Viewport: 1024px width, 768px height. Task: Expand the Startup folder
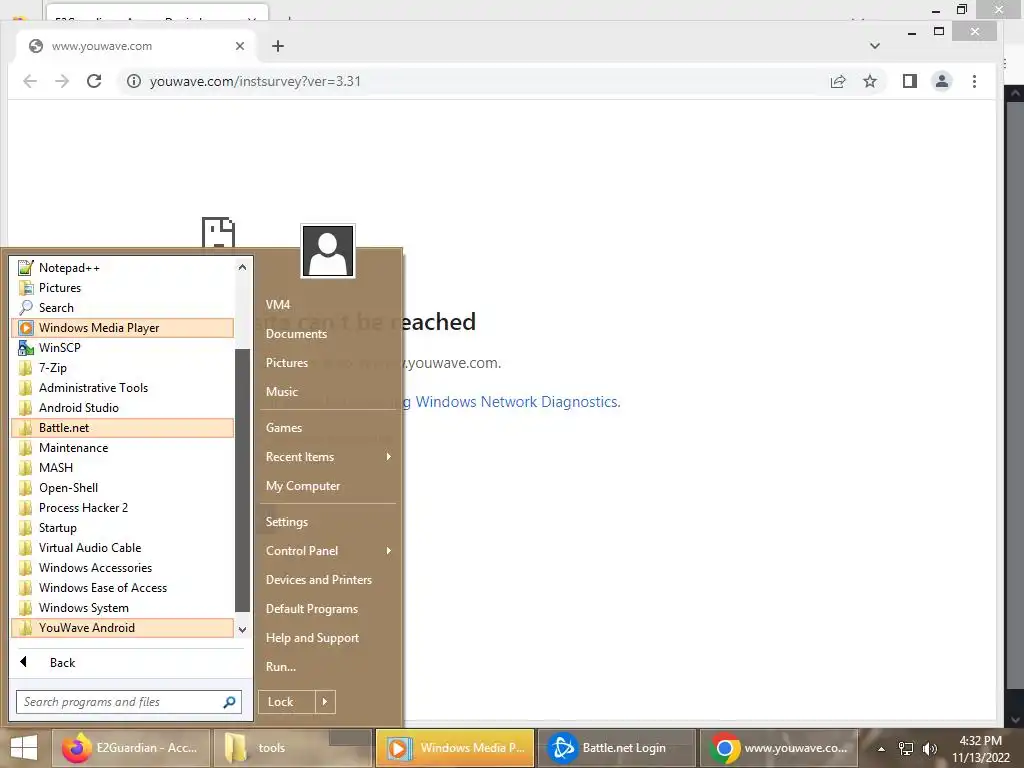pyautogui.click(x=123, y=528)
